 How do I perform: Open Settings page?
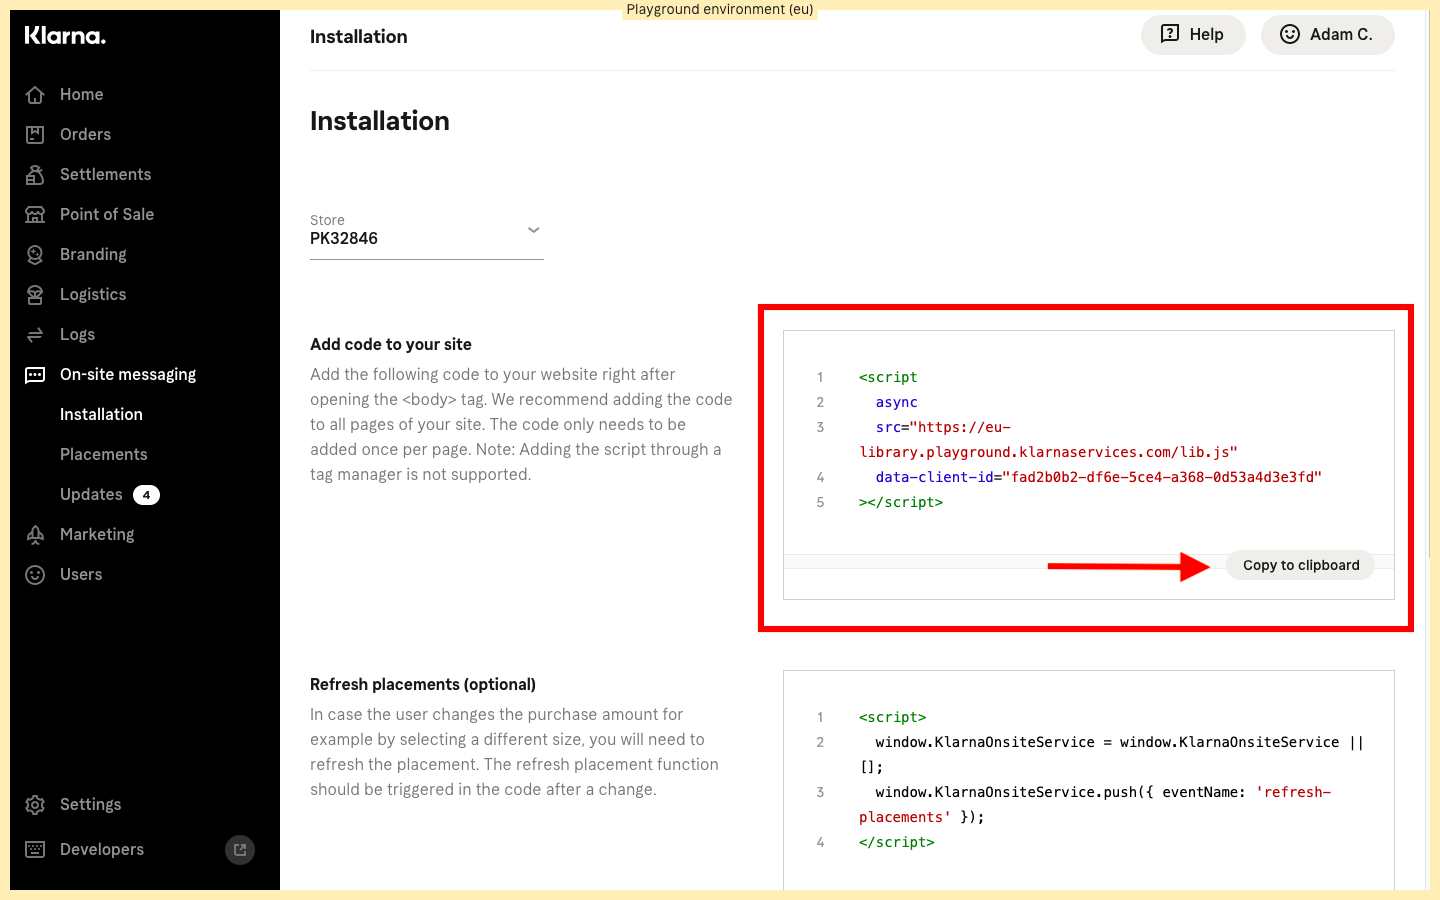pyautogui.click(x=90, y=804)
